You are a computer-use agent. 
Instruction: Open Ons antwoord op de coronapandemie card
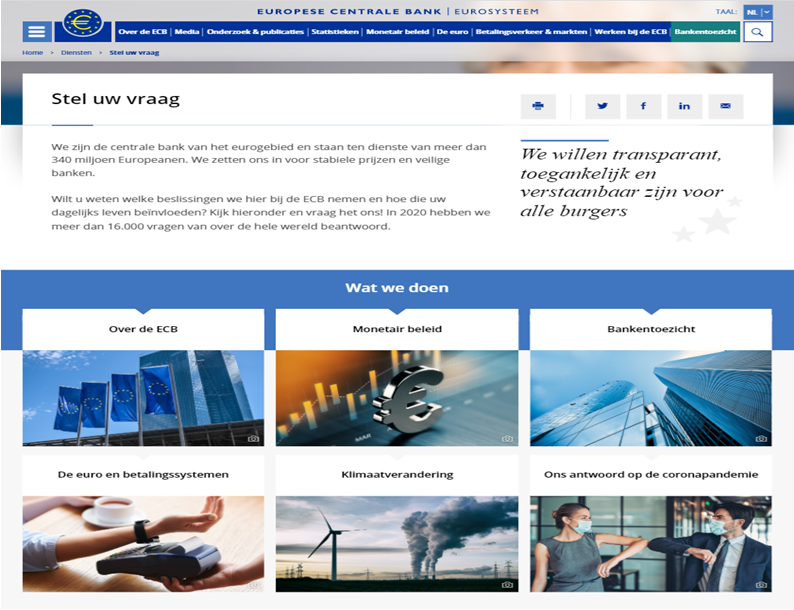coord(651,474)
